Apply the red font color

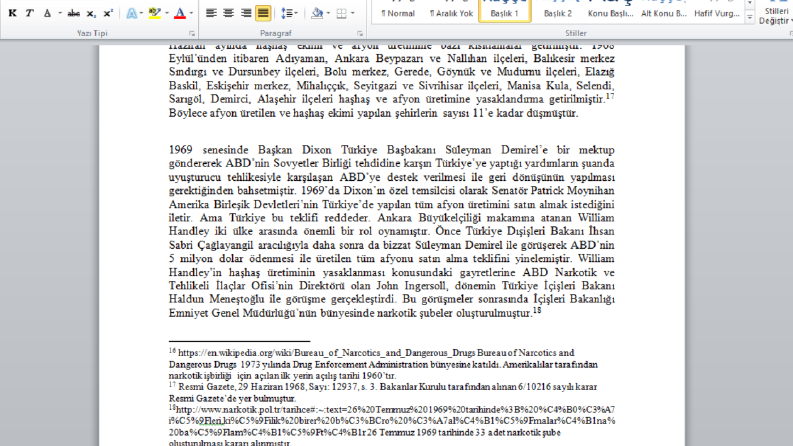[x=180, y=13]
